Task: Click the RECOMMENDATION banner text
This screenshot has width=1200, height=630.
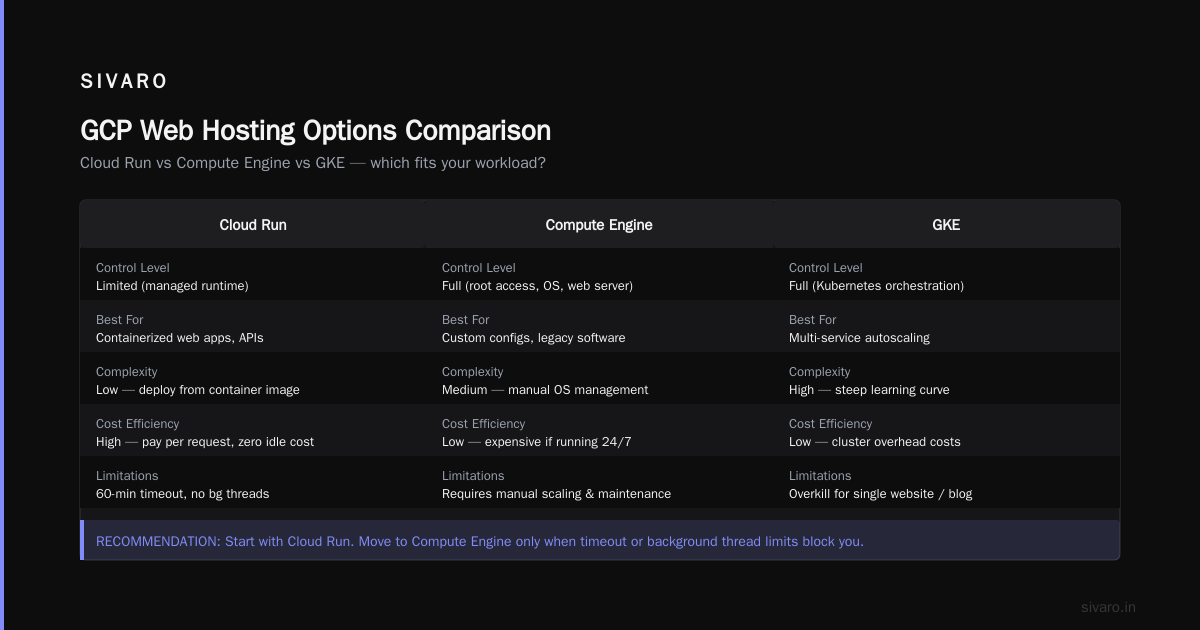Action: 480,541
